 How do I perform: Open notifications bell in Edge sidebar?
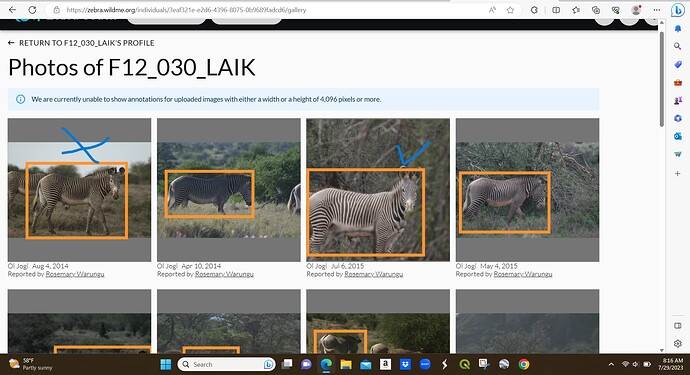pyautogui.click(x=678, y=29)
